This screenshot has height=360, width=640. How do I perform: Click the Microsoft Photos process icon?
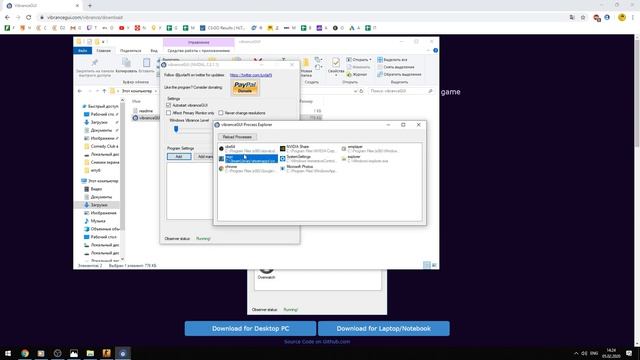pyautogui.click(x=282, y=169)
